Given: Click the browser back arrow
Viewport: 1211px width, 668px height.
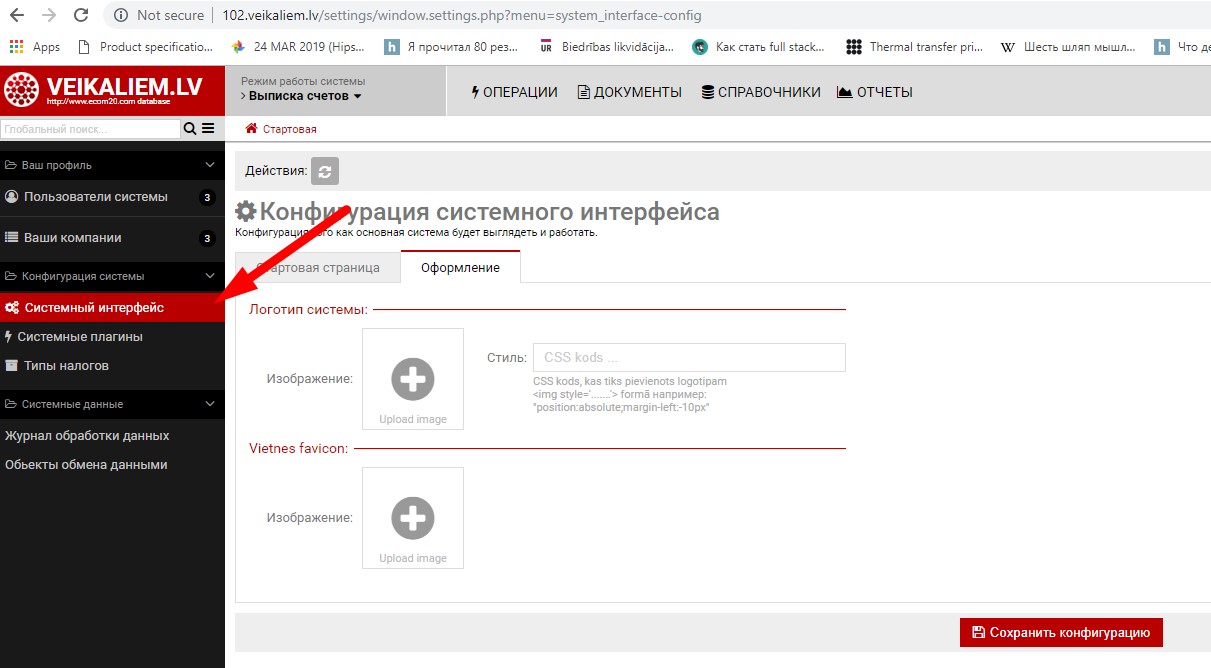Looking at the screenshot, I should tap(17, 16).
